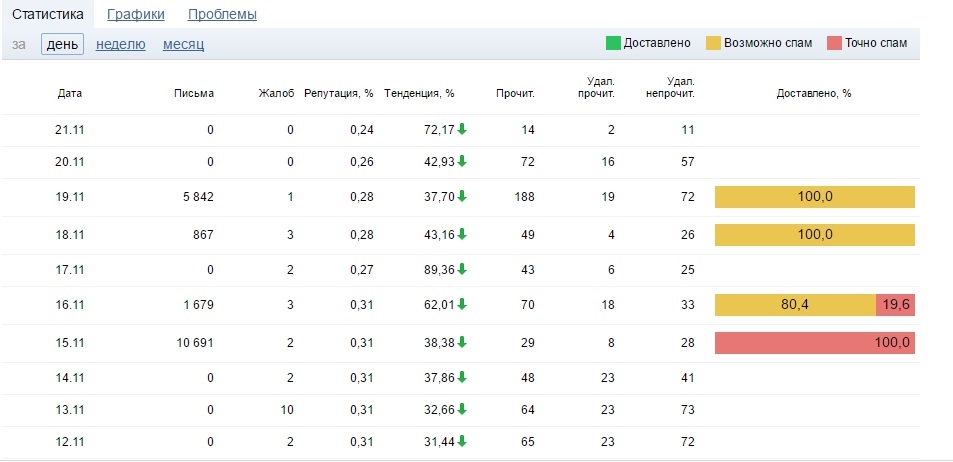Show statistics for месяц
The height and width of the screenshot is (462, 953).
184,44
